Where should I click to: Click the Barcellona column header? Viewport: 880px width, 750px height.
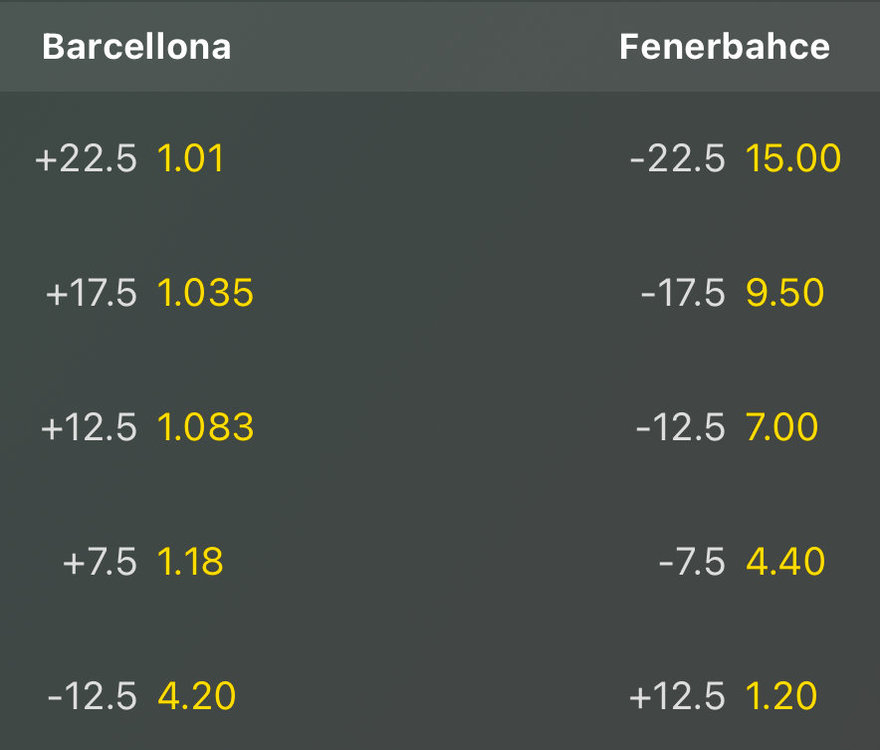click(x=136, y=47)
